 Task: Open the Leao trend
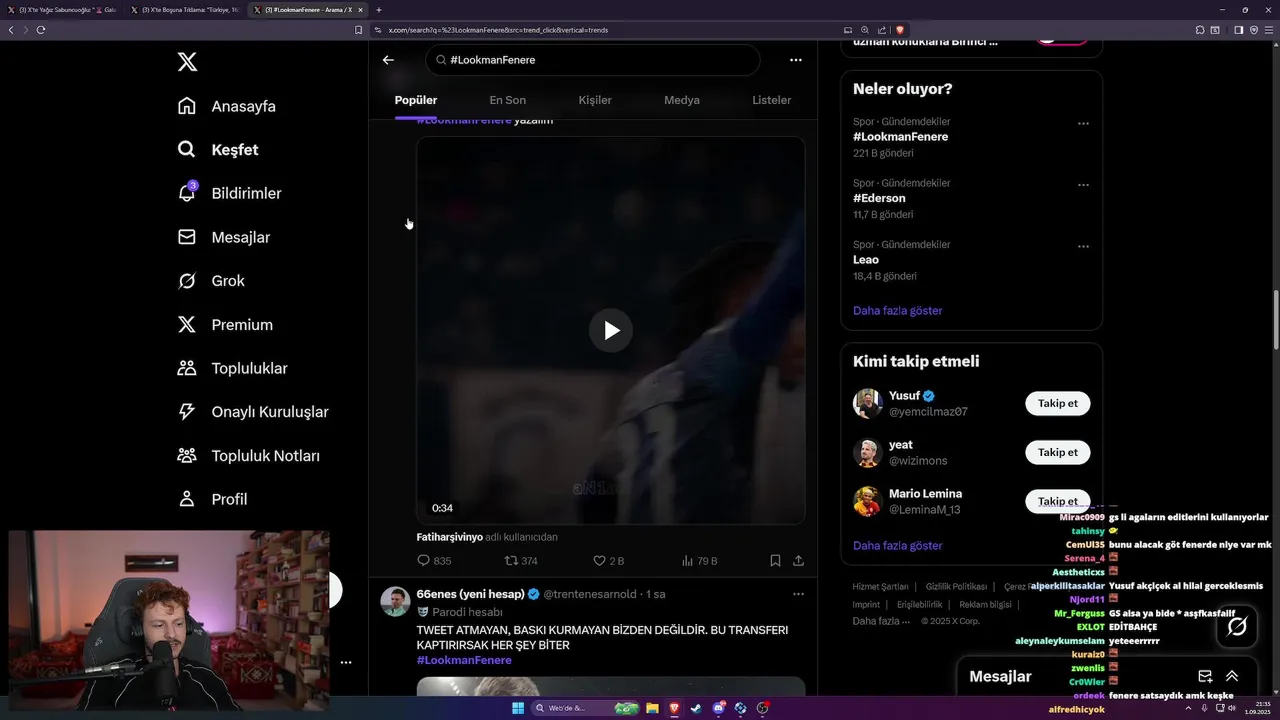click(x=866, y=260)
